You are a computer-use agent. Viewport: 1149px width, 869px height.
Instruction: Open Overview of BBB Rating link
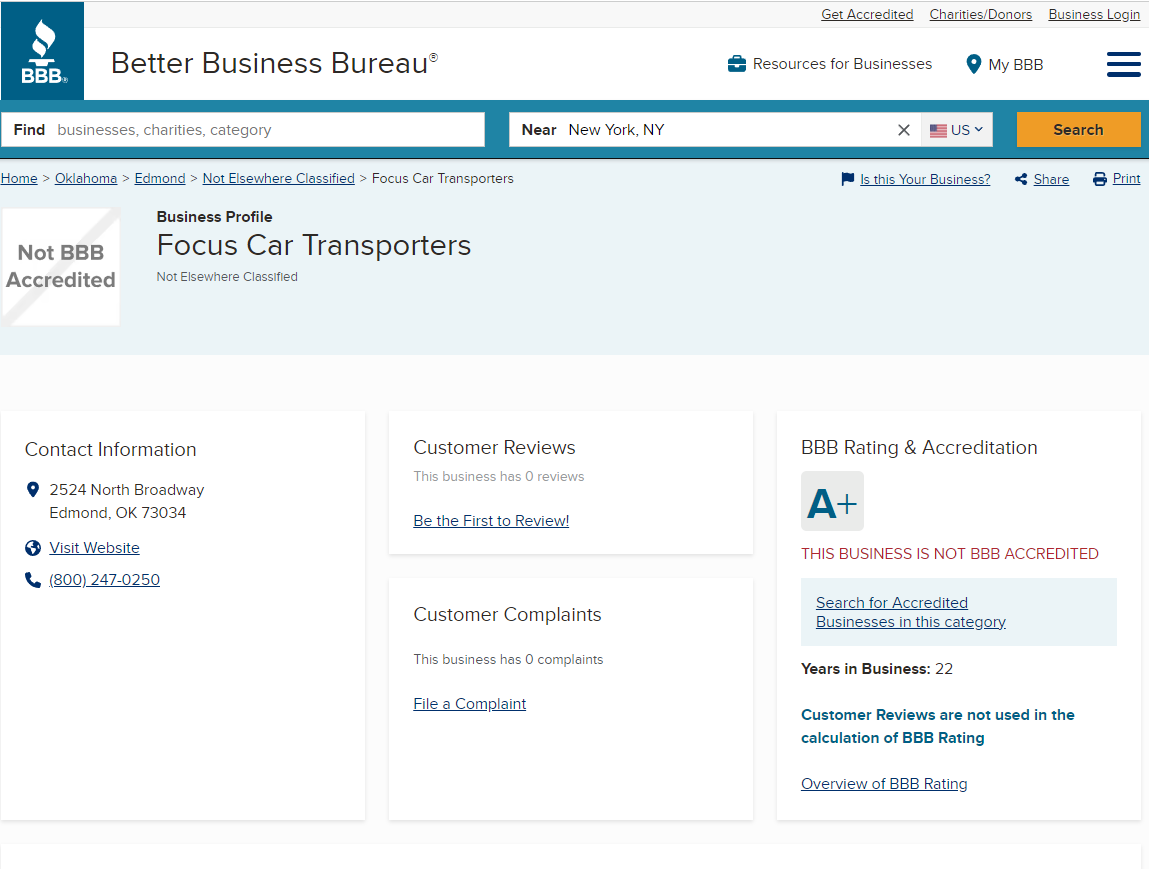(x=884, y=783)
